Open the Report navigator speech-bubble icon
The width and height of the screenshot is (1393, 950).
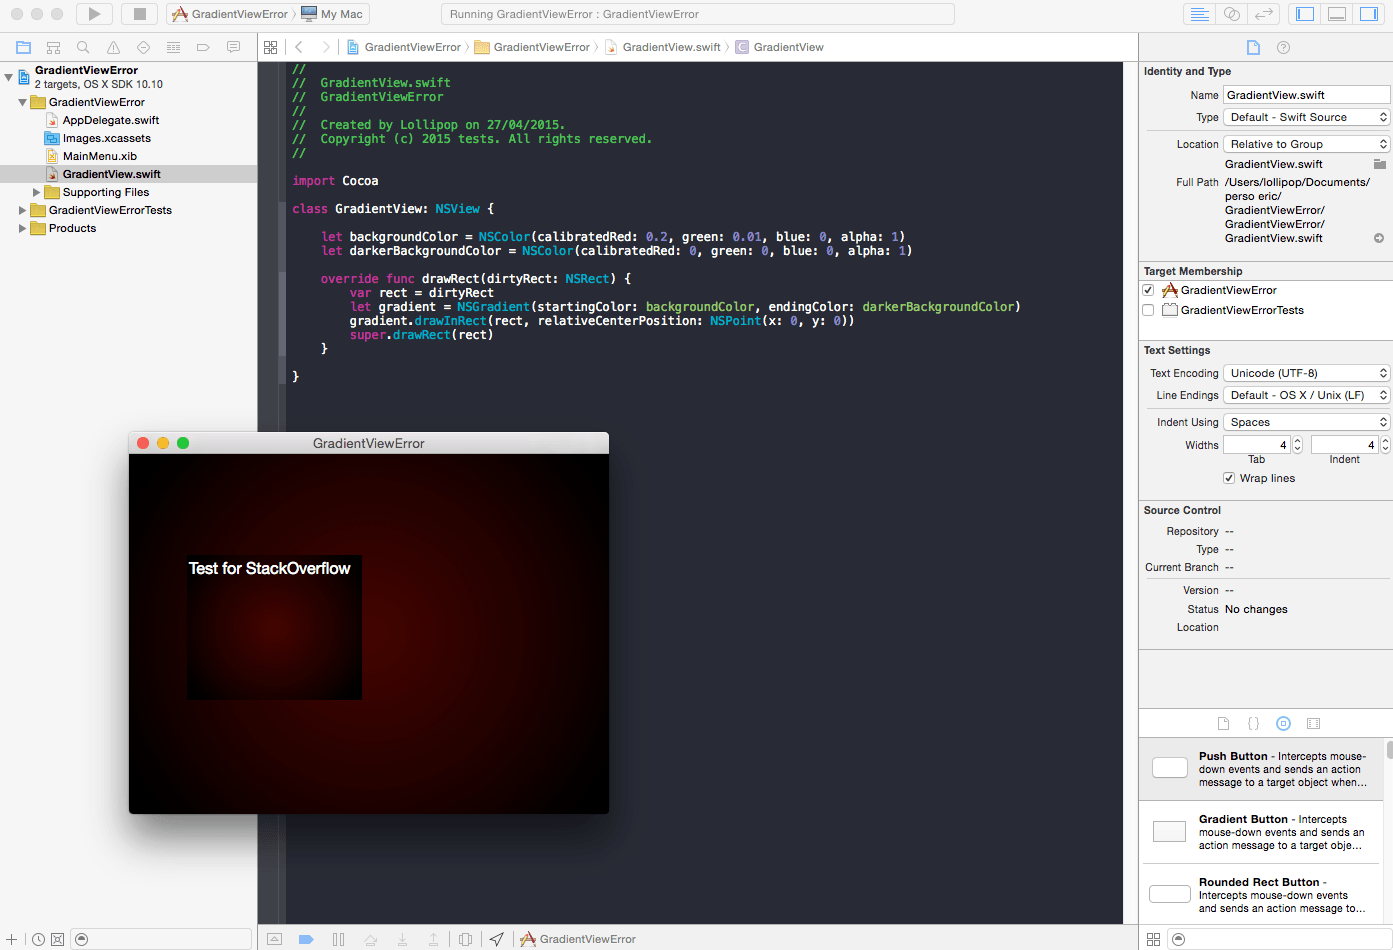coord(233,47)
